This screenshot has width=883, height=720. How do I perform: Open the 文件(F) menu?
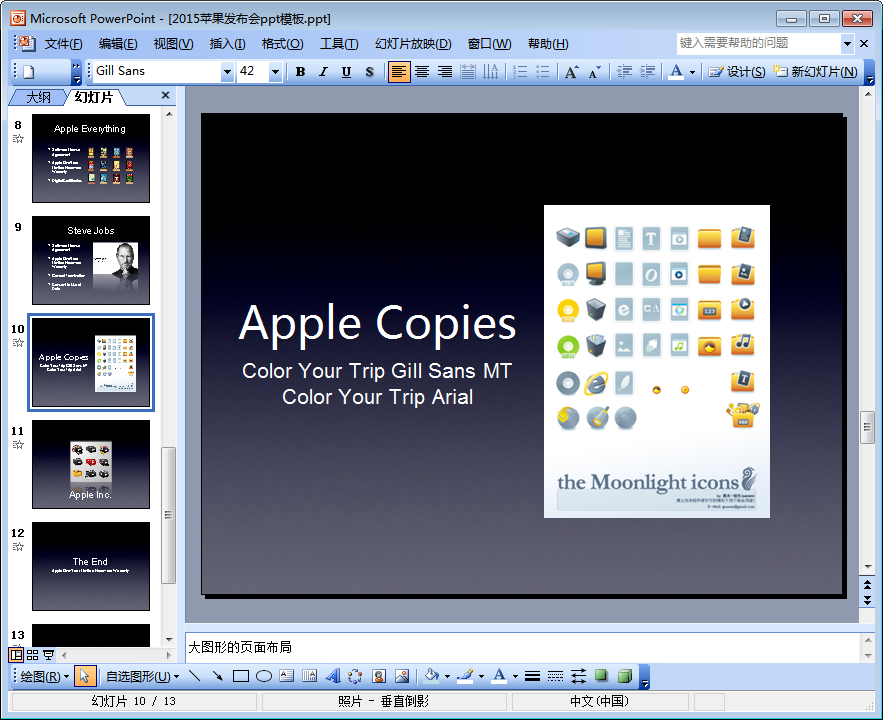coord(63,44)
